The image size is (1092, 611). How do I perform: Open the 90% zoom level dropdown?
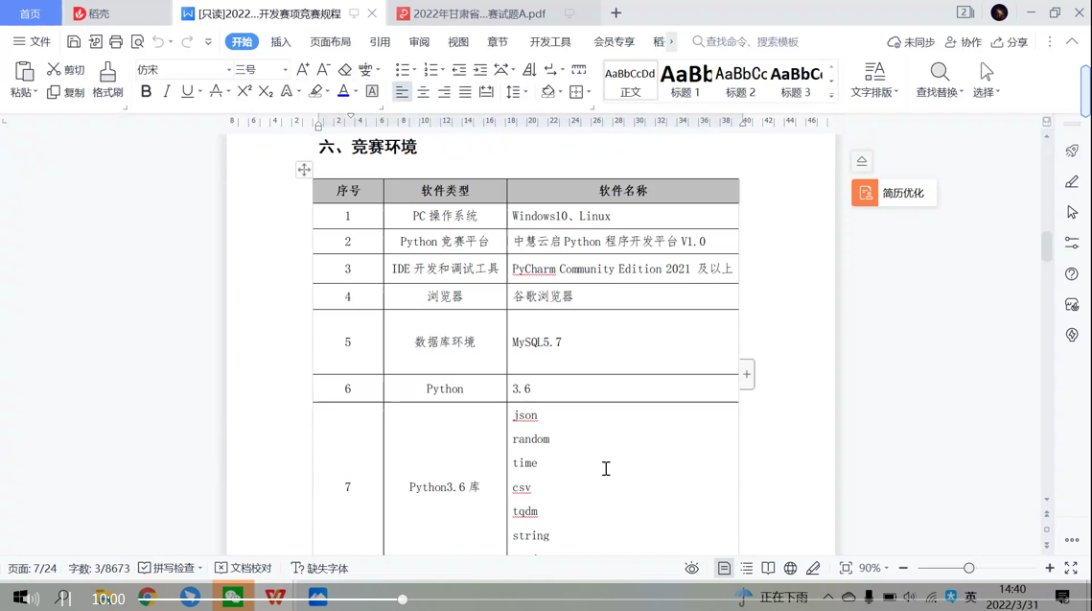coord(873,569)
